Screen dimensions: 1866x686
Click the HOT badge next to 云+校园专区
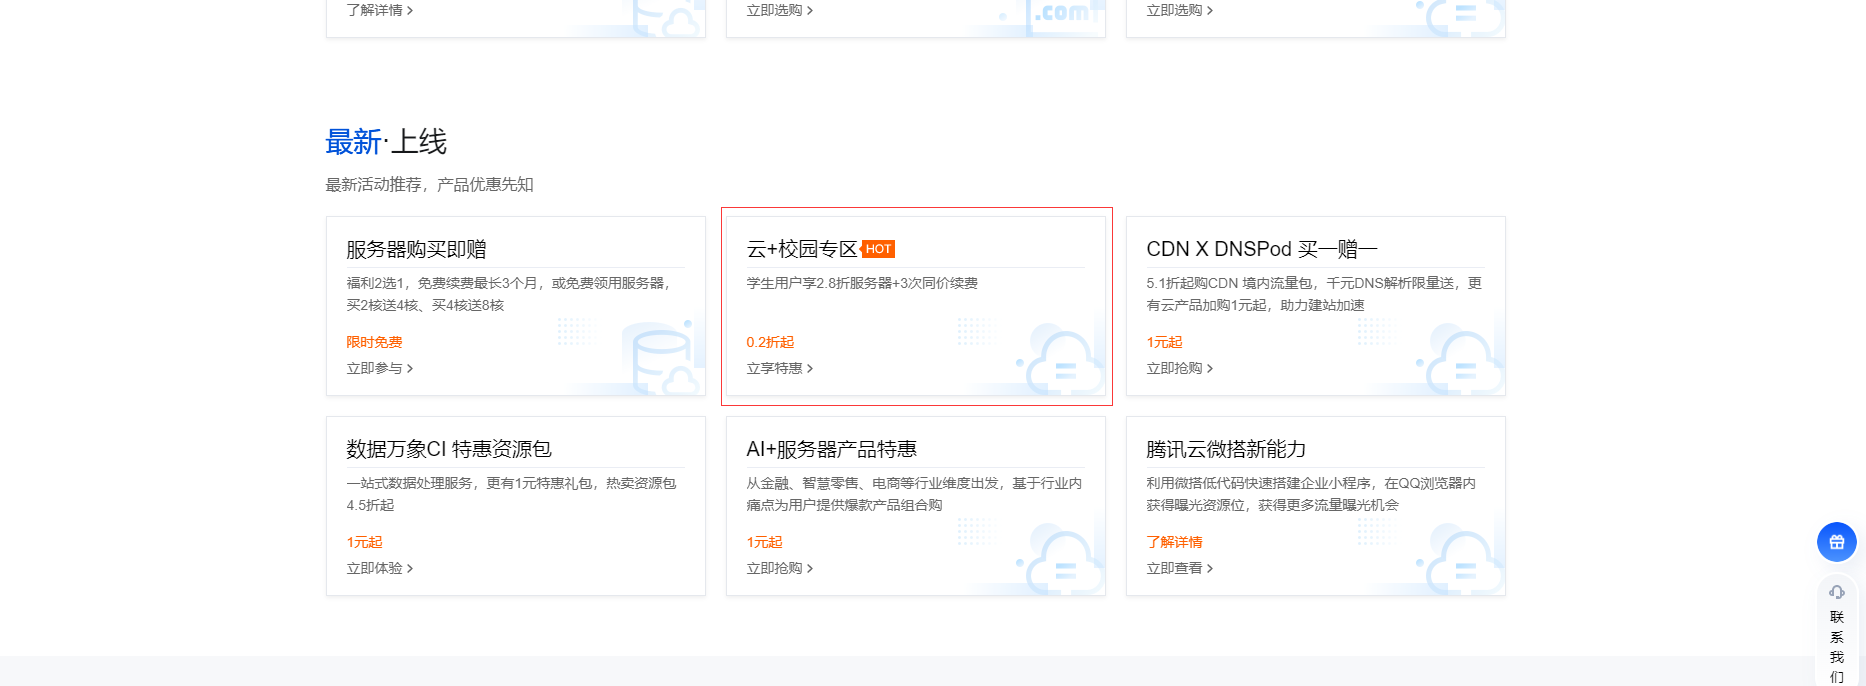[878, 249]
